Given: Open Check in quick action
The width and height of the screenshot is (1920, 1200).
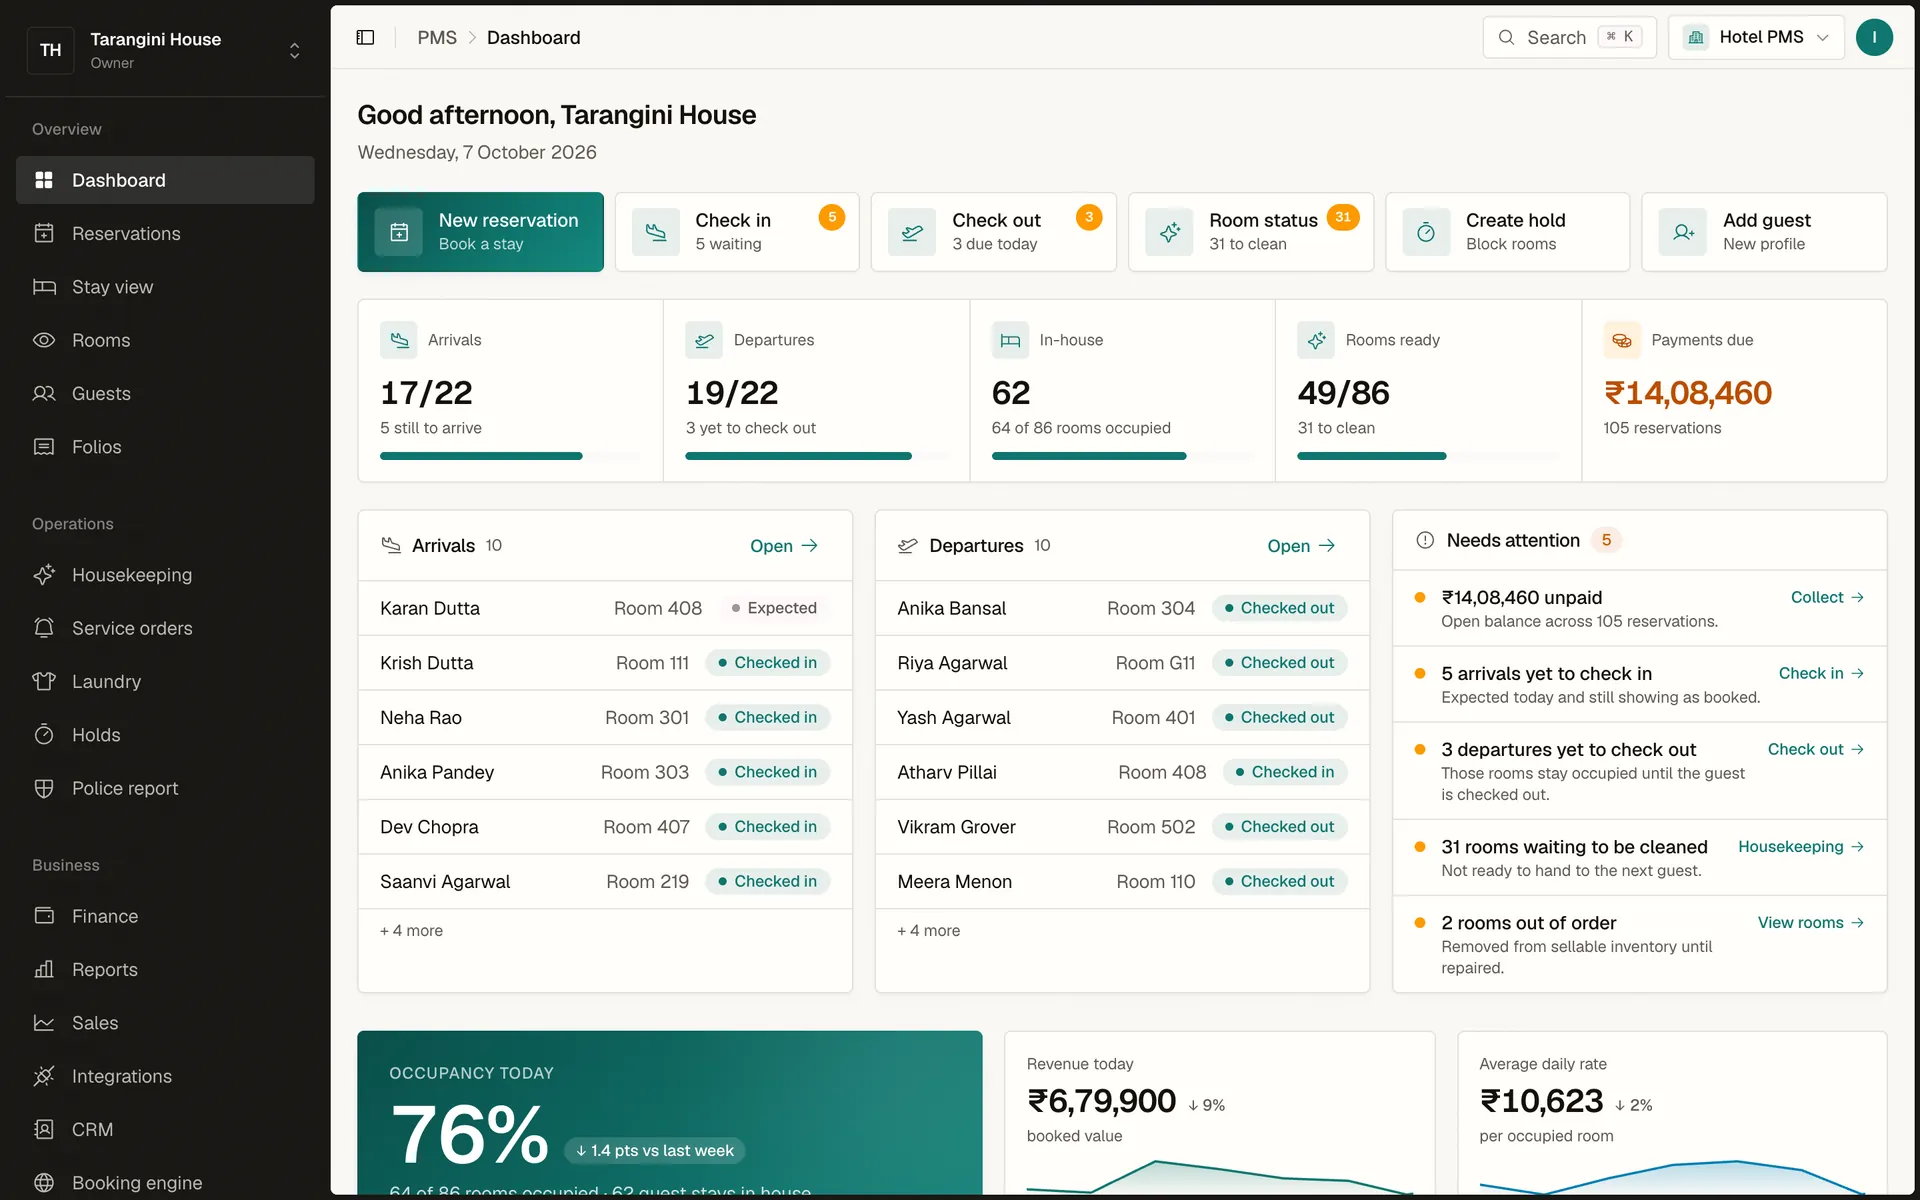Looking at the screenshot, I should 737,232.
